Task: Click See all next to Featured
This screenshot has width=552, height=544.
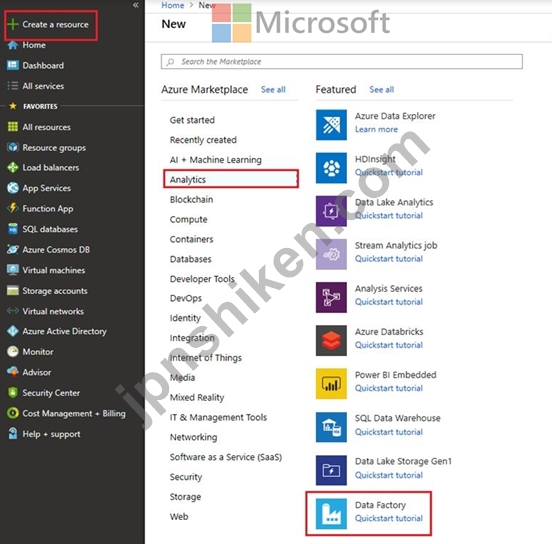Action: point(382,89)
